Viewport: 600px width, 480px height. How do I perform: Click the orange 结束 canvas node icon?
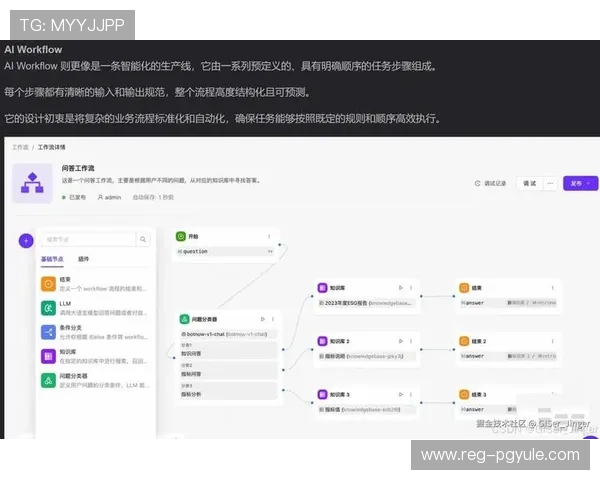point(464,287)
